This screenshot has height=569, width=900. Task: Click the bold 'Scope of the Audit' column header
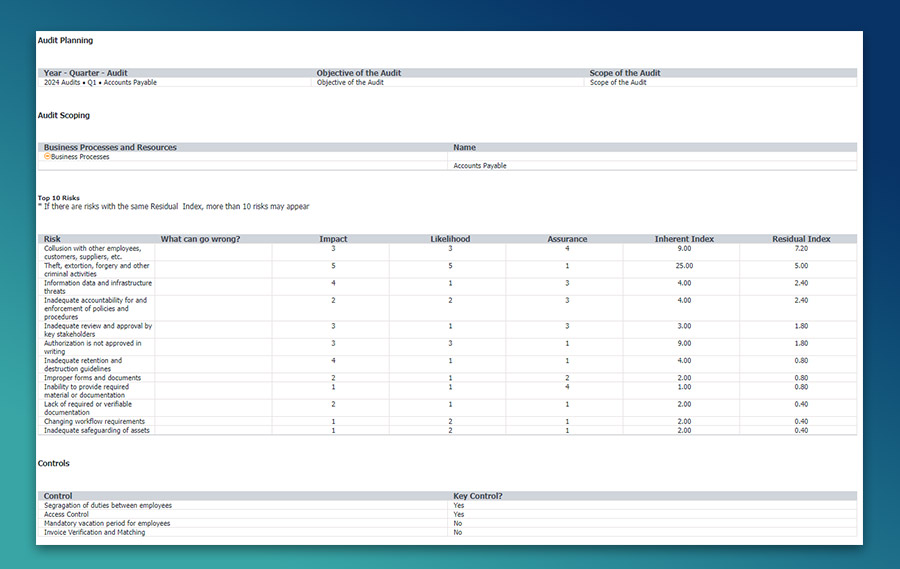(x=624, y=73)
